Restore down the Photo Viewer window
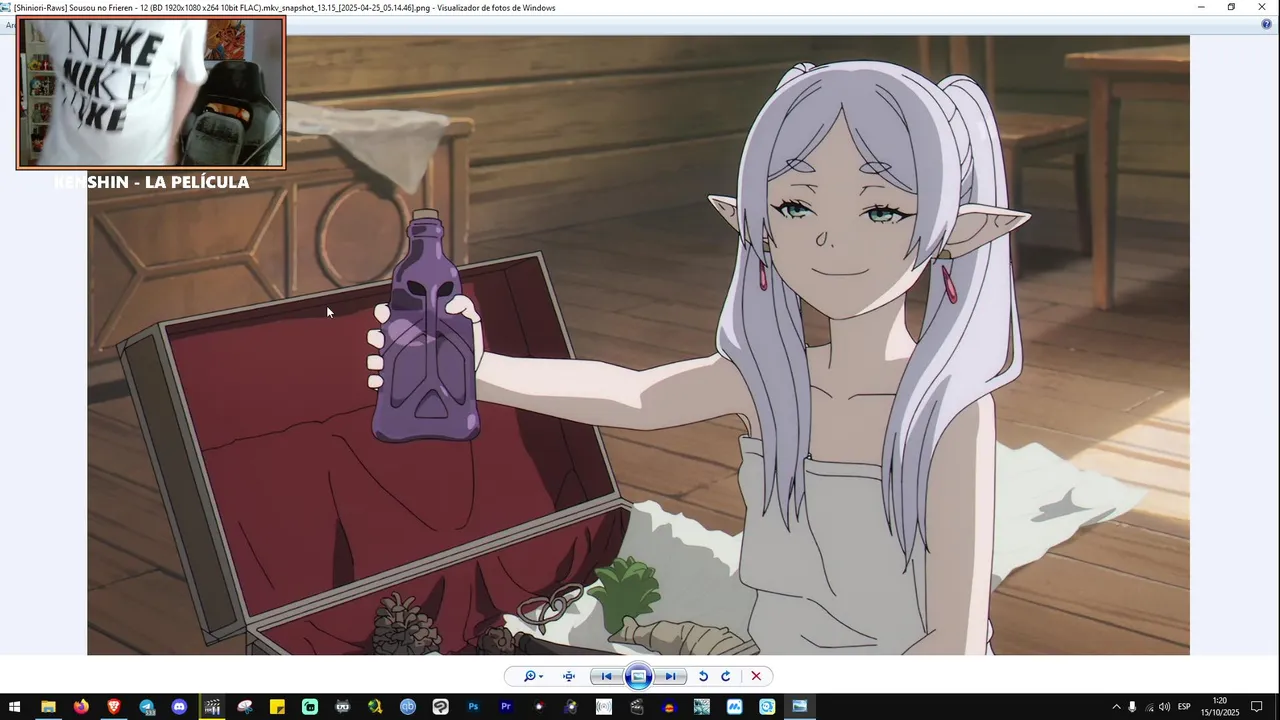The height and width of the screenshot is (720, 1280). [1231, 7]
